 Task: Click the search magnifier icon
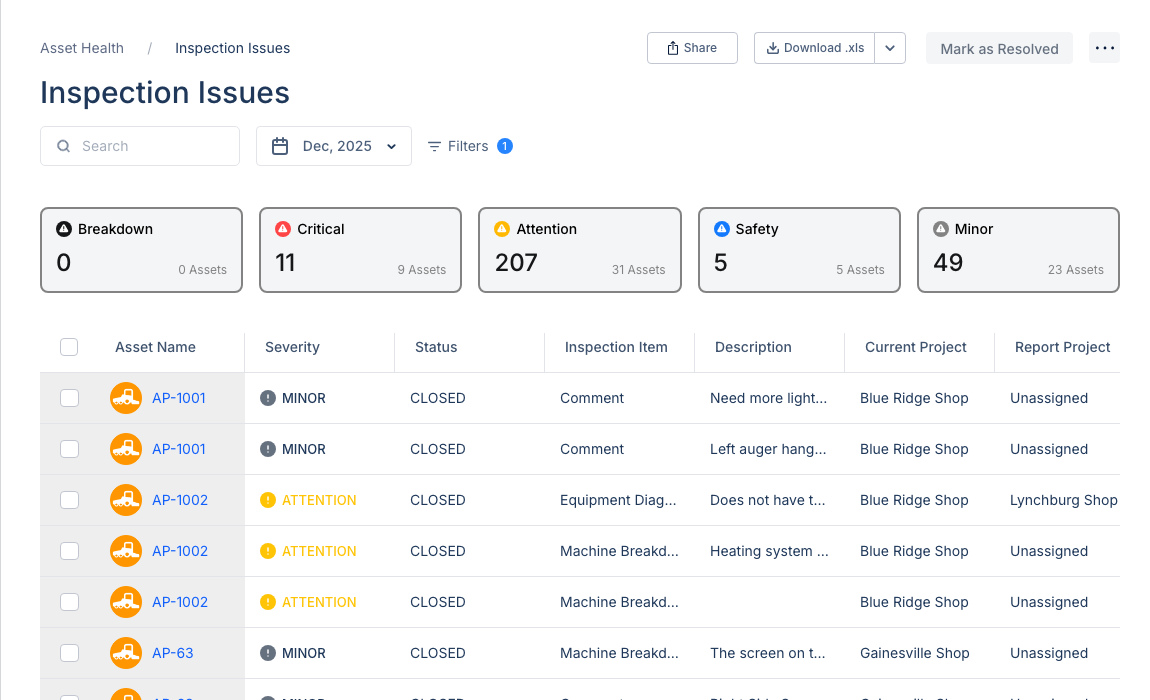pos(64,146)
